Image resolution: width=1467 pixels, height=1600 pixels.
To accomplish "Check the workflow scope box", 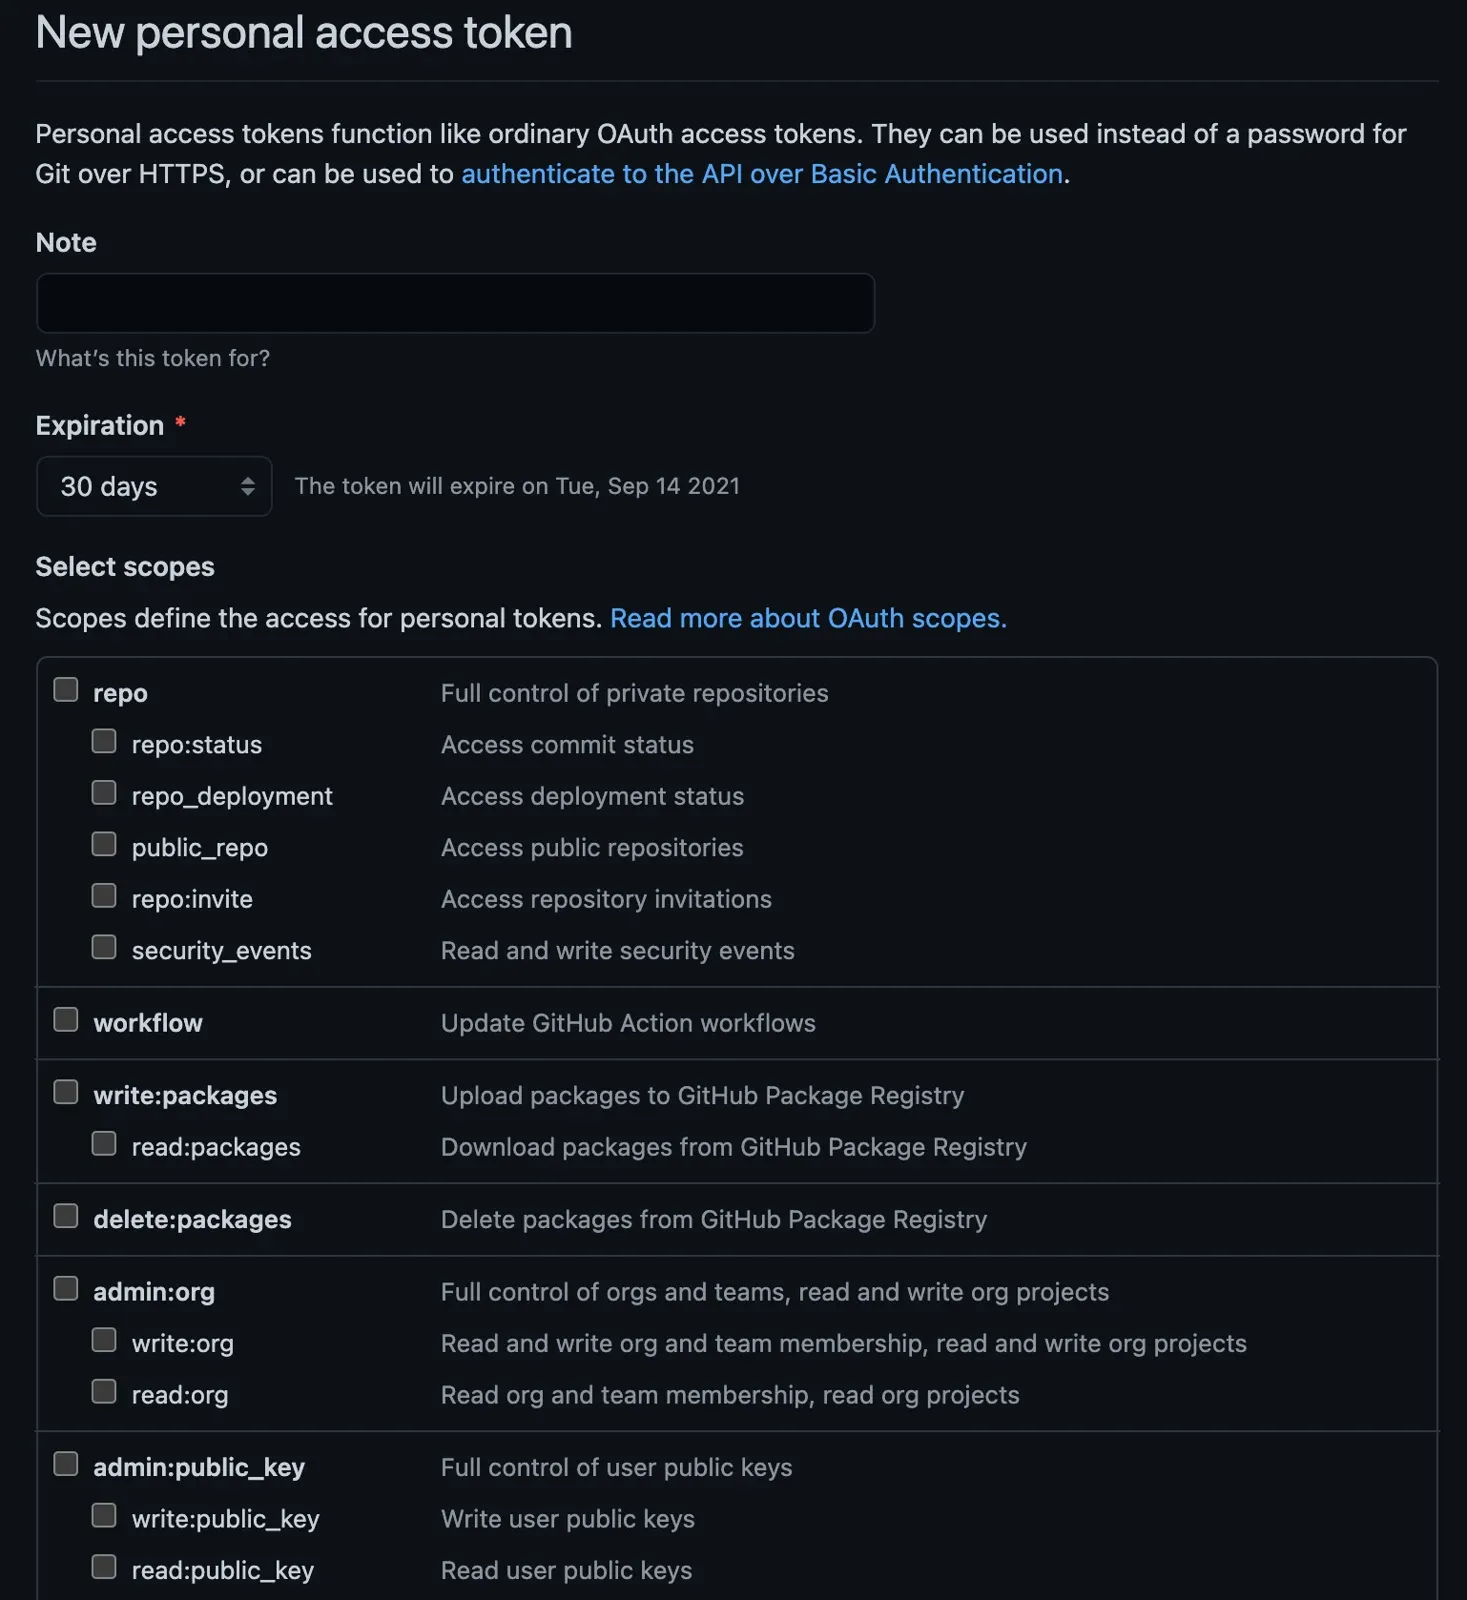I will [66, 1020].
